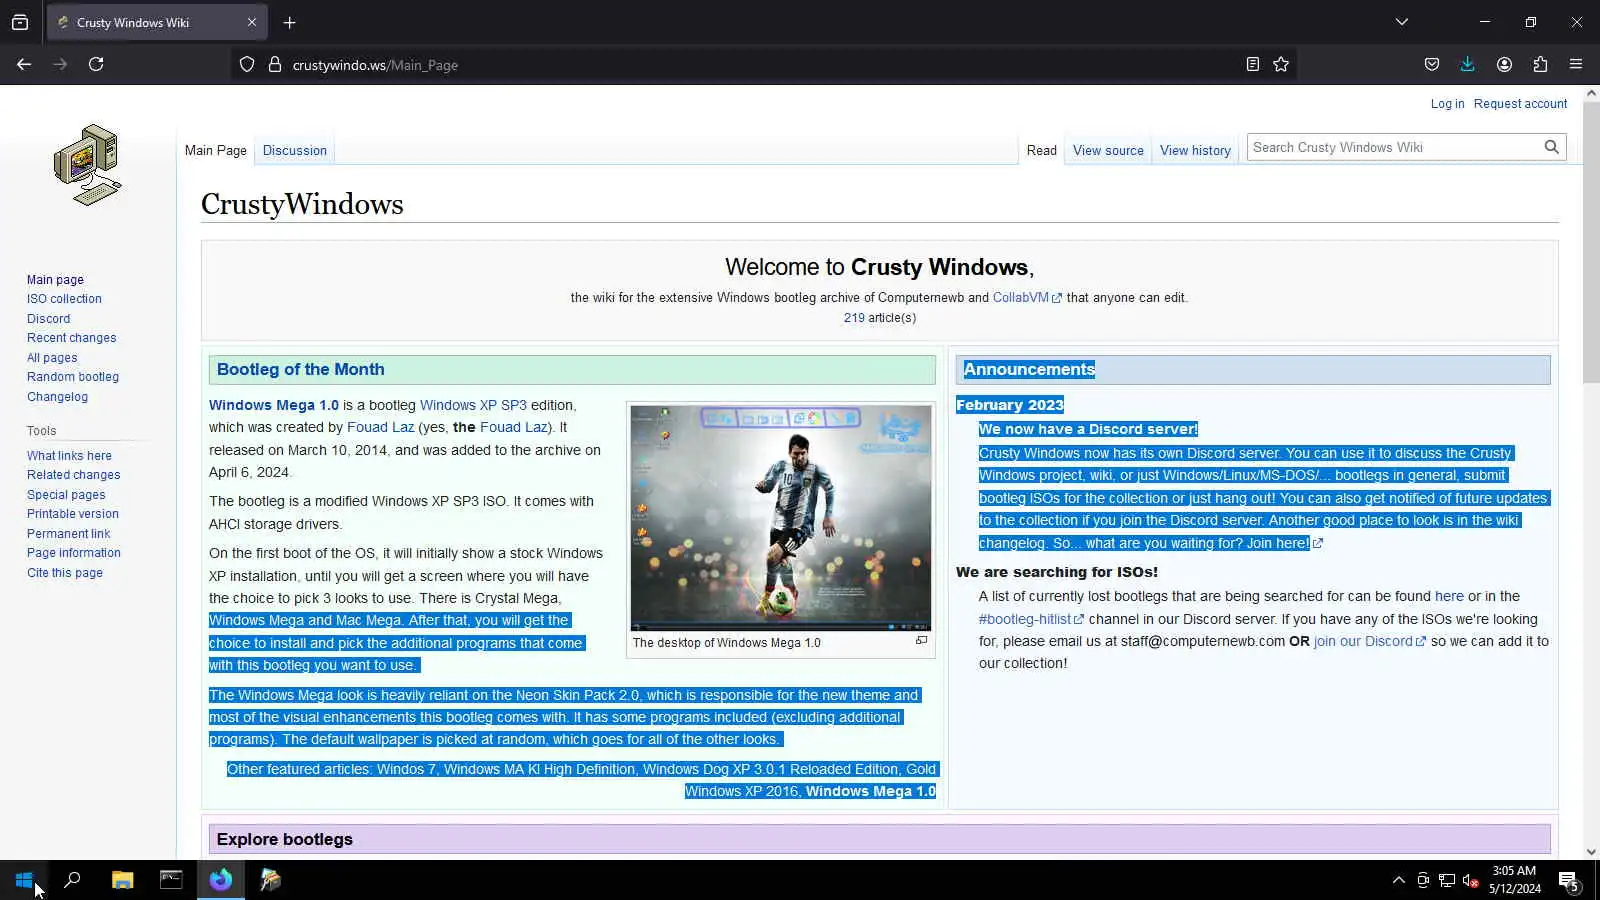Open a new browser tab
This screenshot has width=1600, height=900.
tap(289, 22)
